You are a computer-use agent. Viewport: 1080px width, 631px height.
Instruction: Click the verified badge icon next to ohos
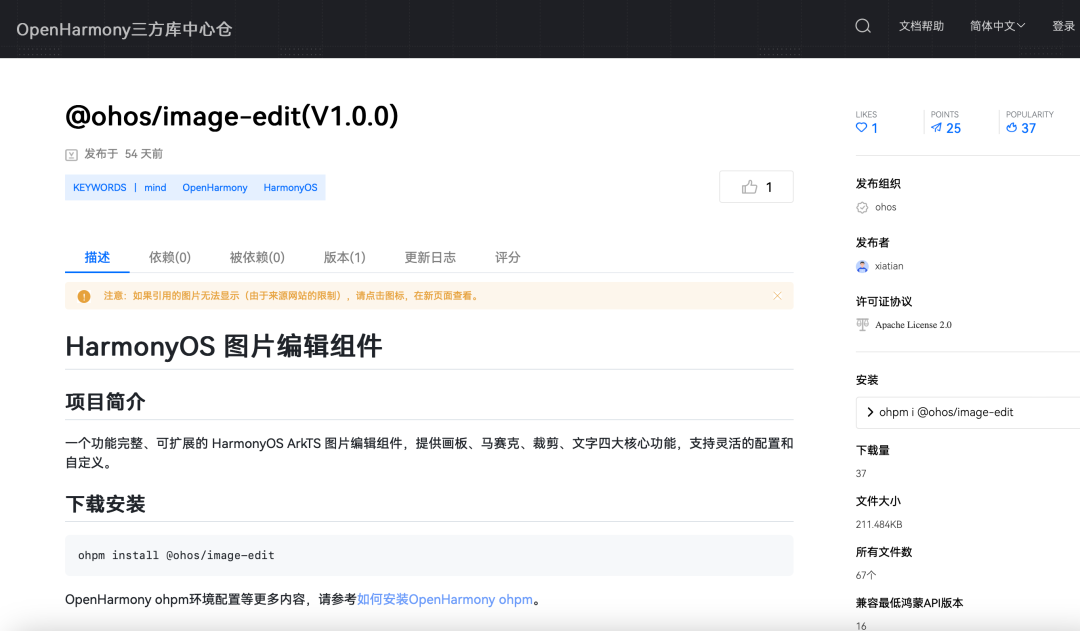tap(862, 207)
